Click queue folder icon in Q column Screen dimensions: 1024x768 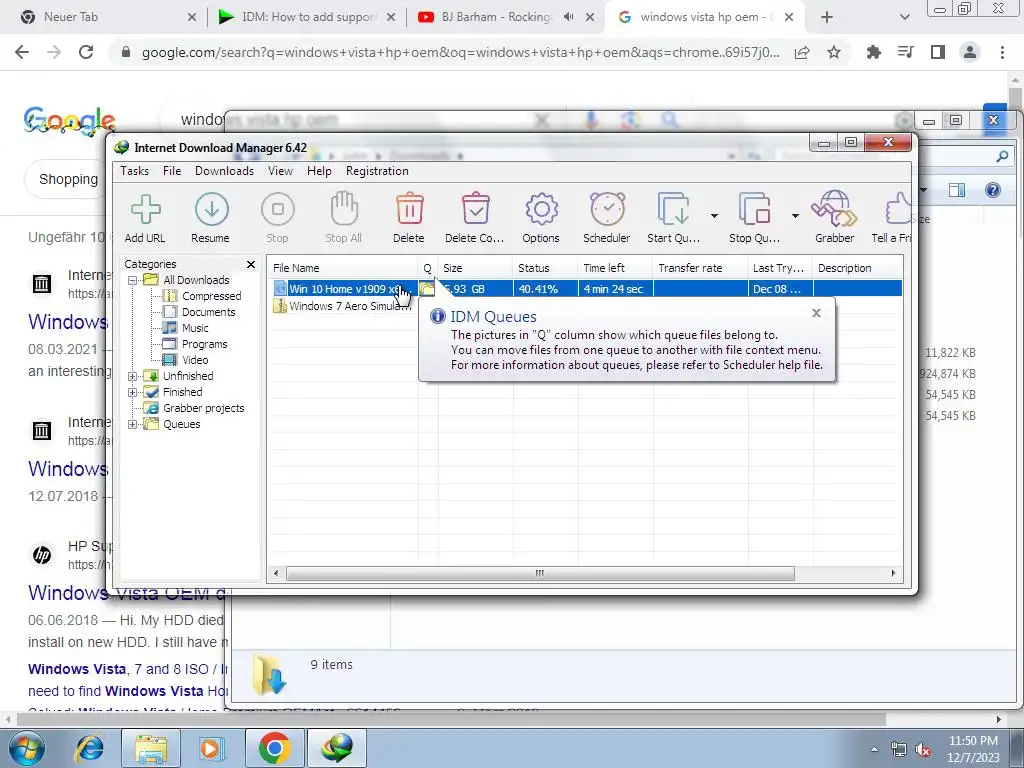[427, 289]
